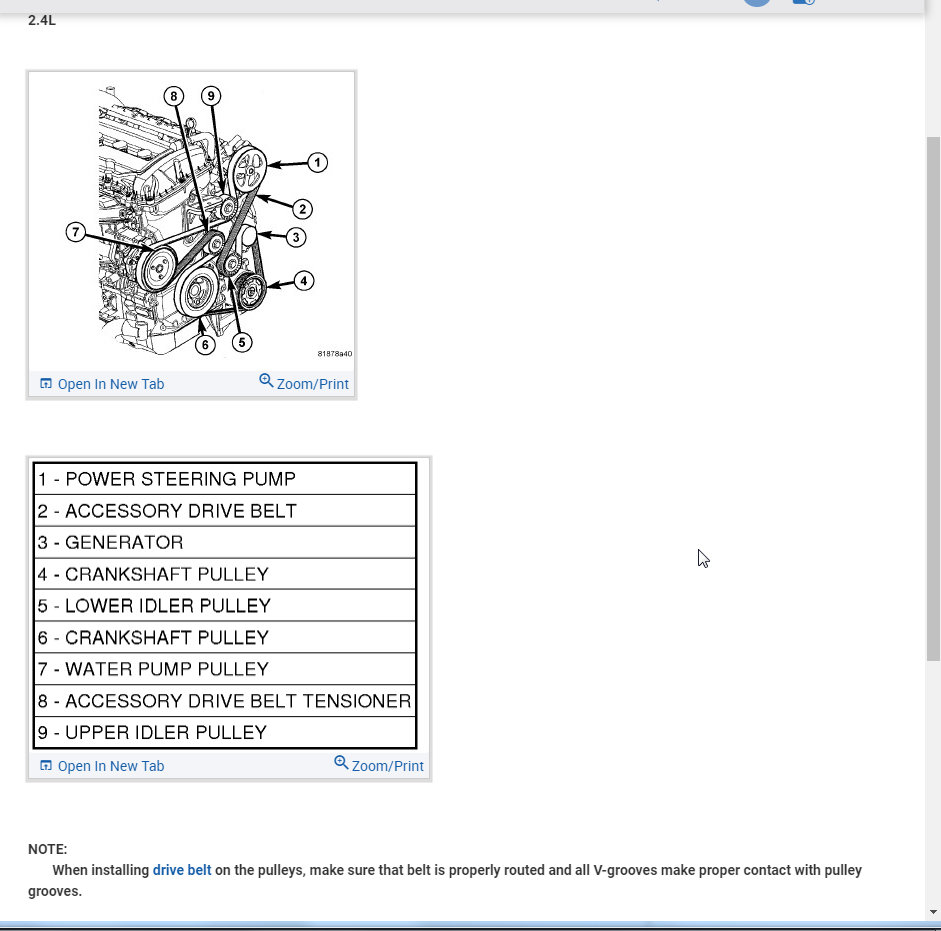Viewport: 941px width, 931px height.
Task: Click the new-tab icon below the parts legend table
Action: click(x=46, y=765)
